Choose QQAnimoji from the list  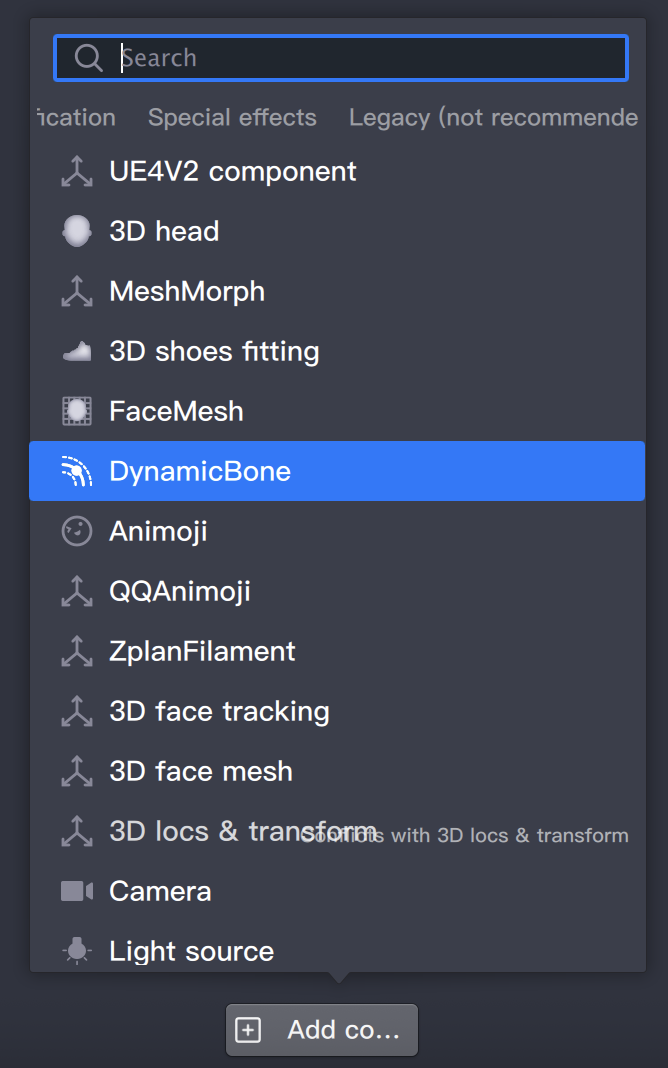tap(180, 591)
